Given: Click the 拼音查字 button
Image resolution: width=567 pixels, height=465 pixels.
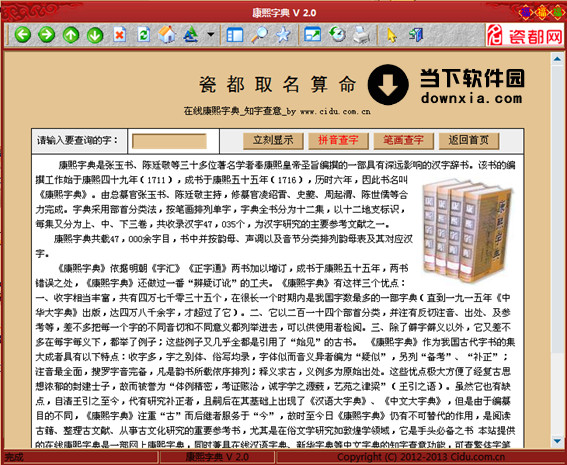Looking at the screenshot, I should pos(338,141).
